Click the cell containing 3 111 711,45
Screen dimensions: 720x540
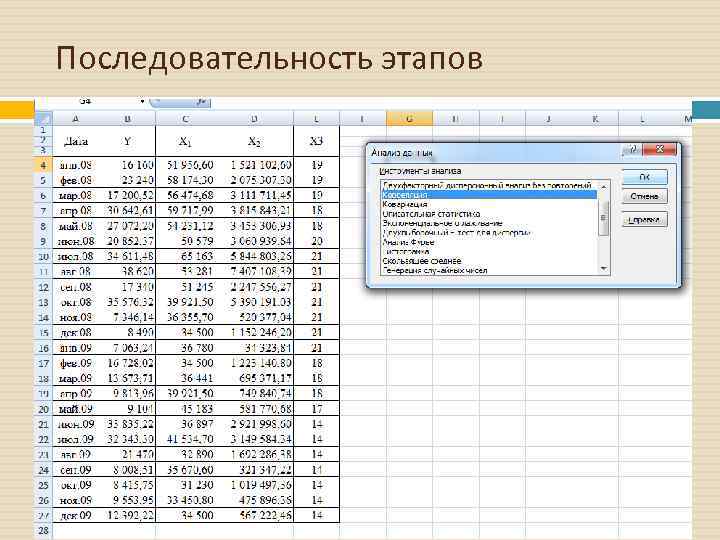point(254,195)
